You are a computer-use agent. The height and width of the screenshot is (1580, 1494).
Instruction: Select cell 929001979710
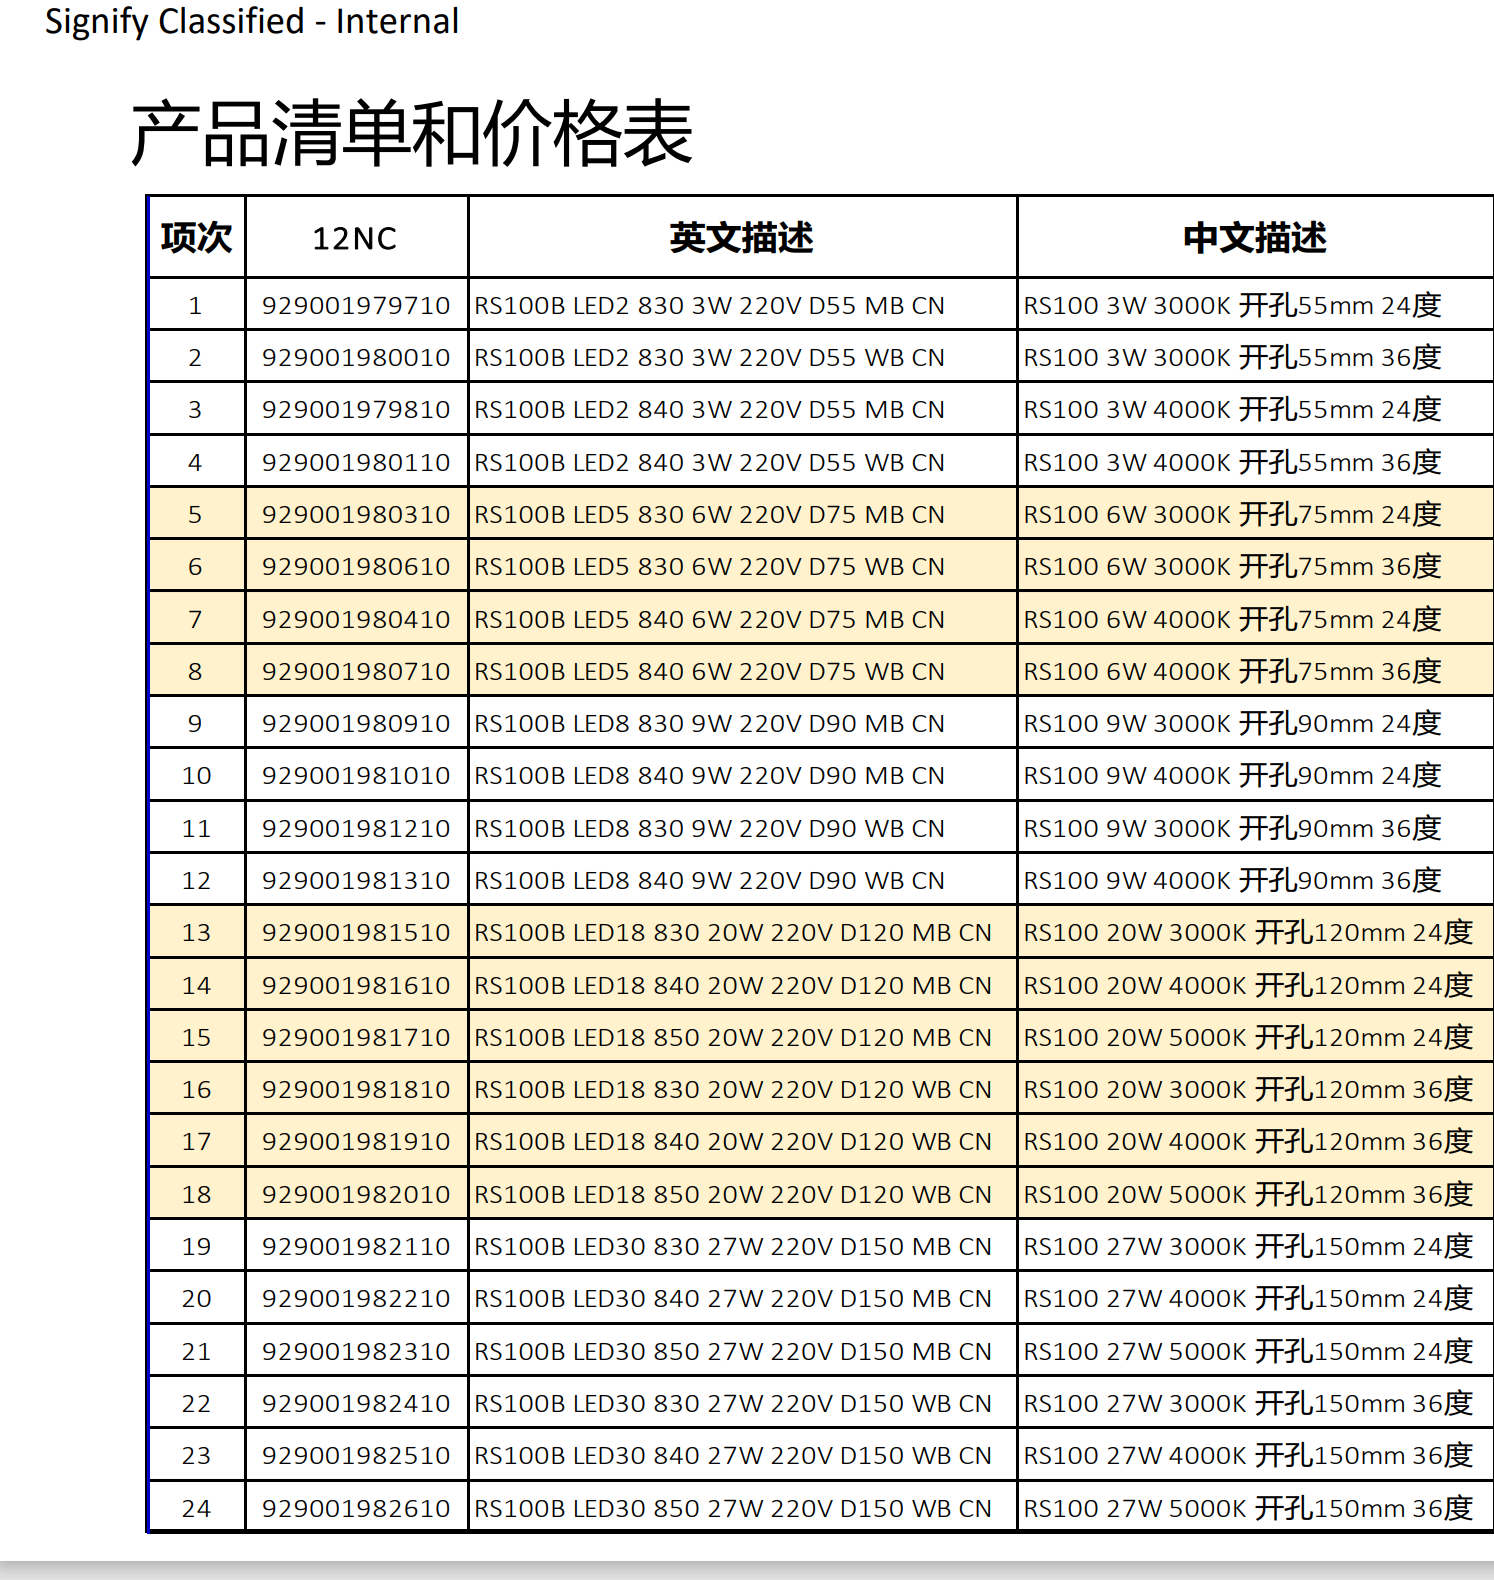[x=356, y=306]
